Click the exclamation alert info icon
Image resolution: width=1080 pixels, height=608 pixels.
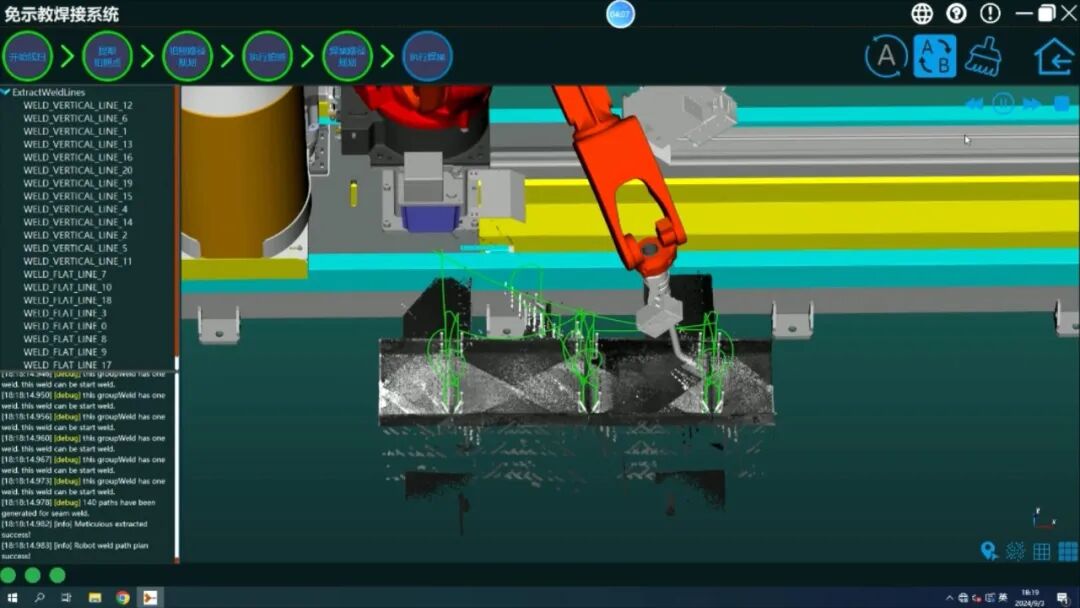pos(990,13)
